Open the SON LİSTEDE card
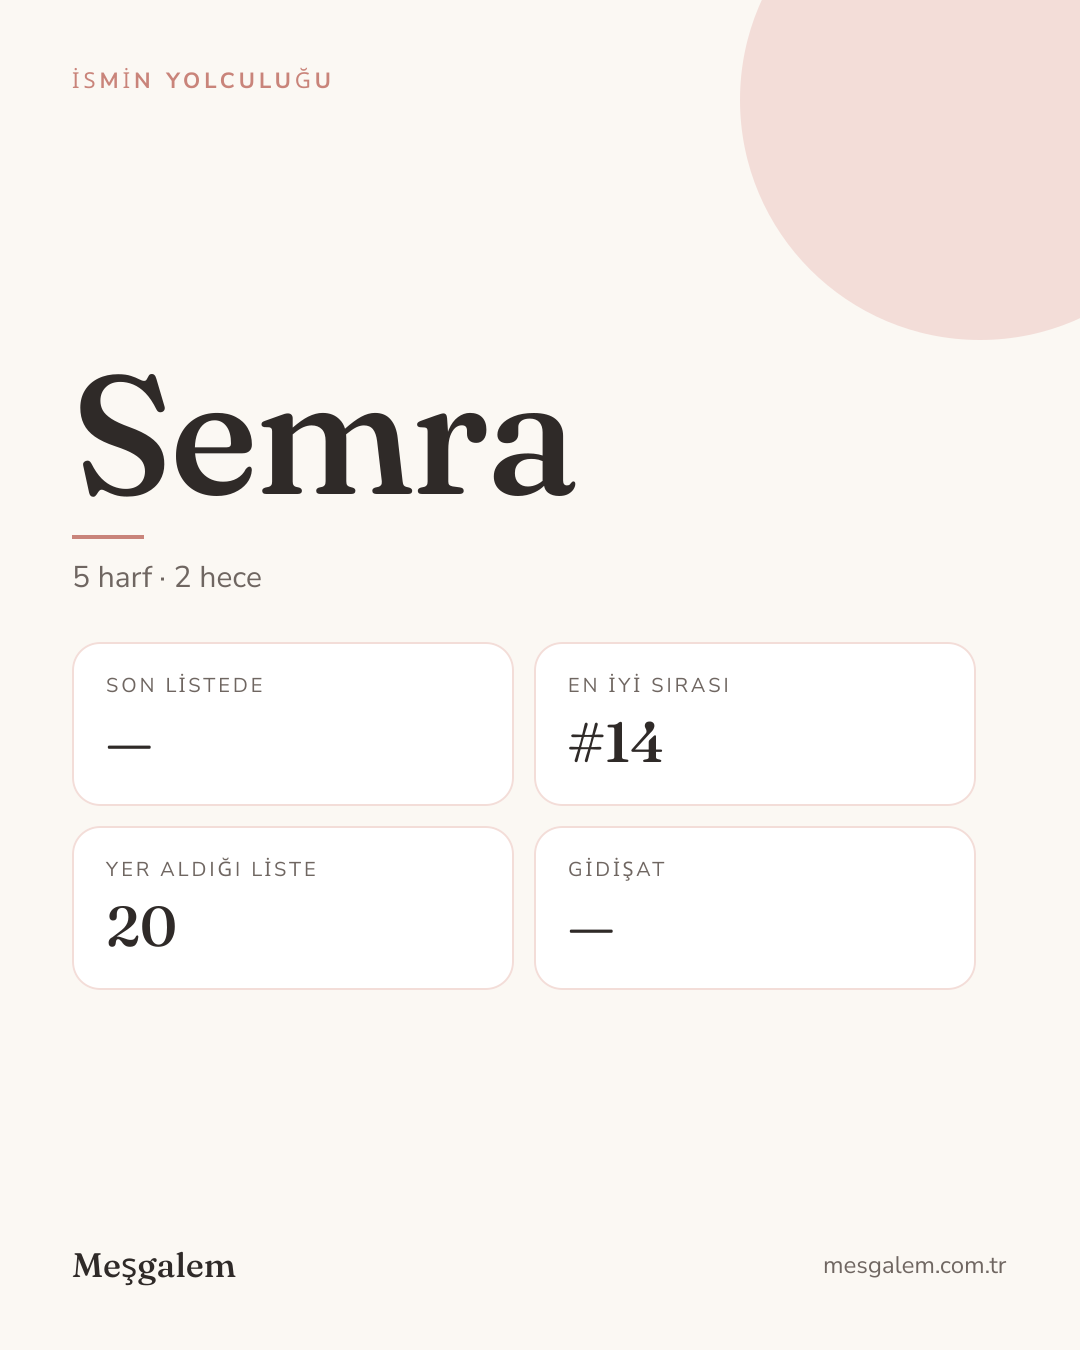The width and height of the screenshot is (1080, 1350). 293,724
